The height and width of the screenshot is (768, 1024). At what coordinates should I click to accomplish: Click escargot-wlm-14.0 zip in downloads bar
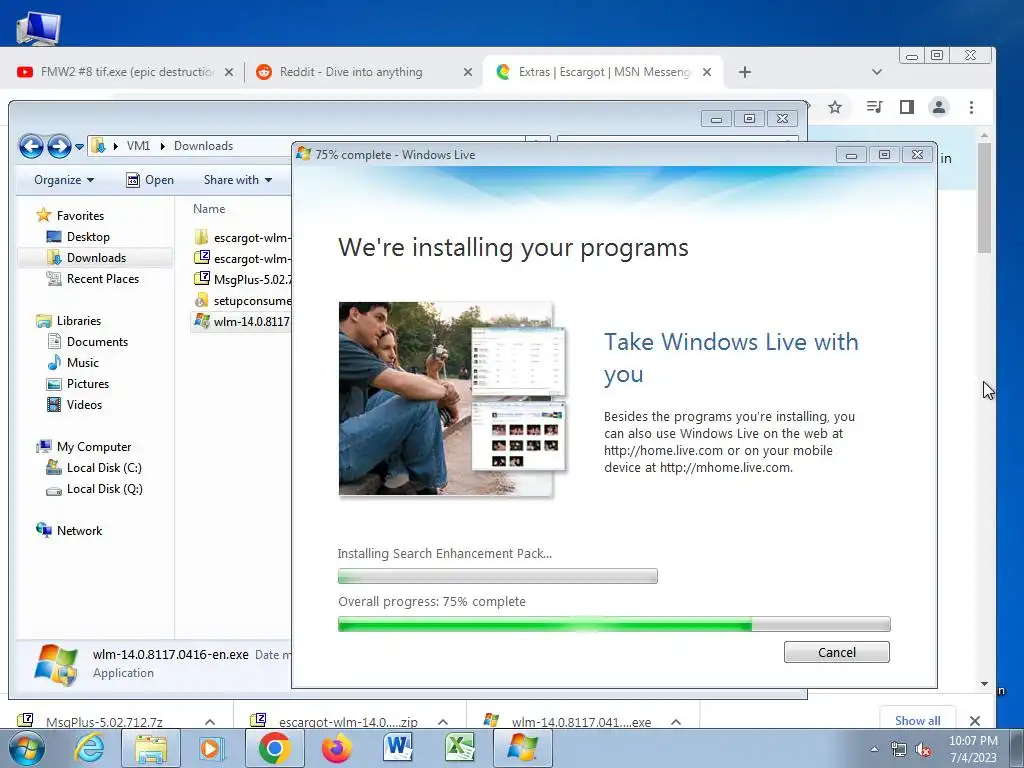coord(348,722)
